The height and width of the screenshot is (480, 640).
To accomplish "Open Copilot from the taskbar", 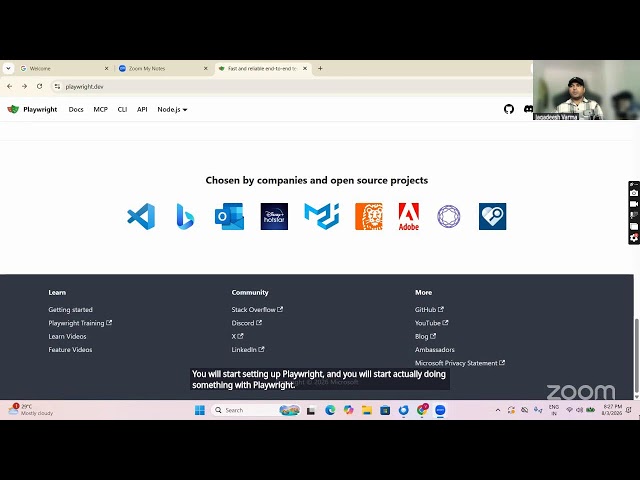I will [x=349, y=410].
